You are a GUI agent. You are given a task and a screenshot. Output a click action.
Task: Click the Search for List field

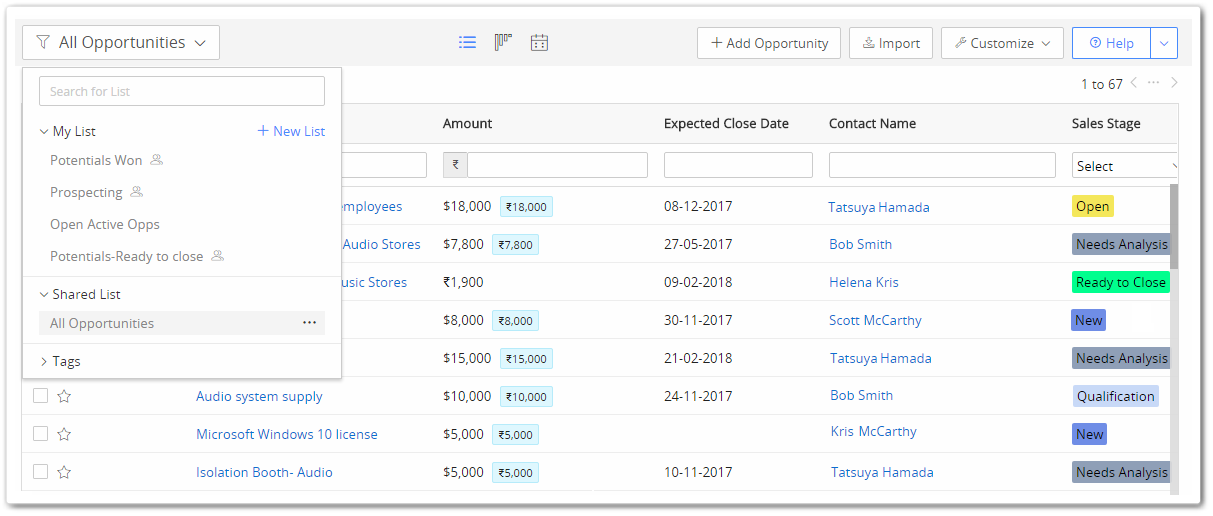(182, 91)
